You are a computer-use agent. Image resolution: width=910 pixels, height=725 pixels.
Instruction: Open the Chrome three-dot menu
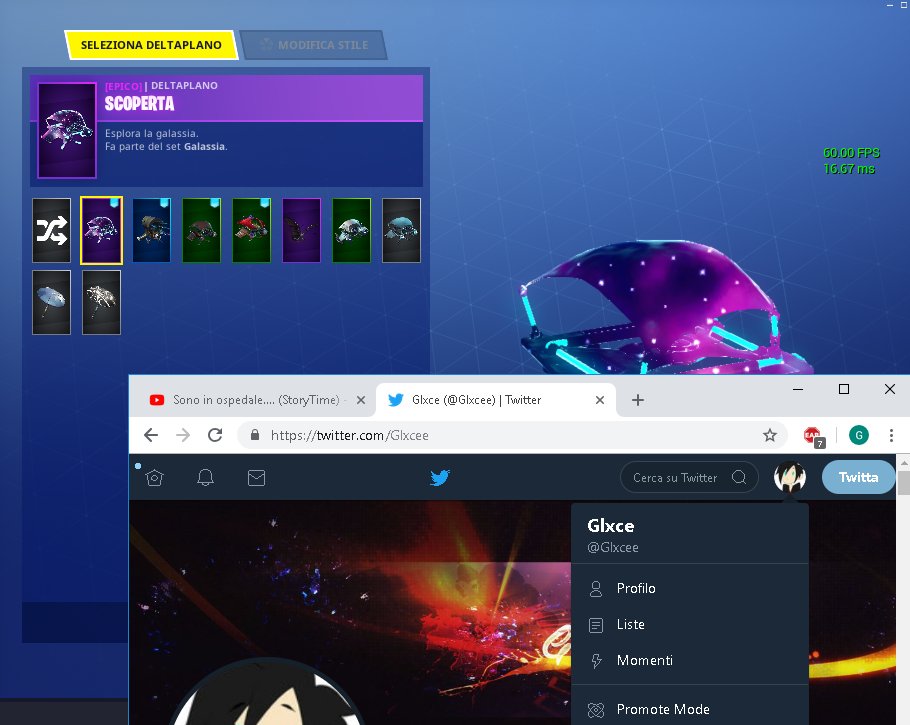pos(891,435)
